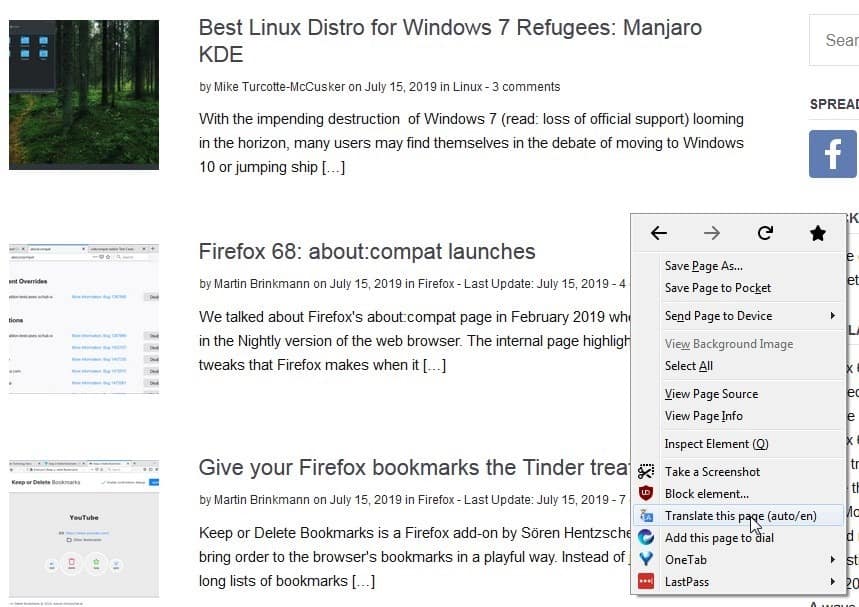Expand the LastPass submenu arrow
Screen dimensions: 859x607
click(833, 581)
